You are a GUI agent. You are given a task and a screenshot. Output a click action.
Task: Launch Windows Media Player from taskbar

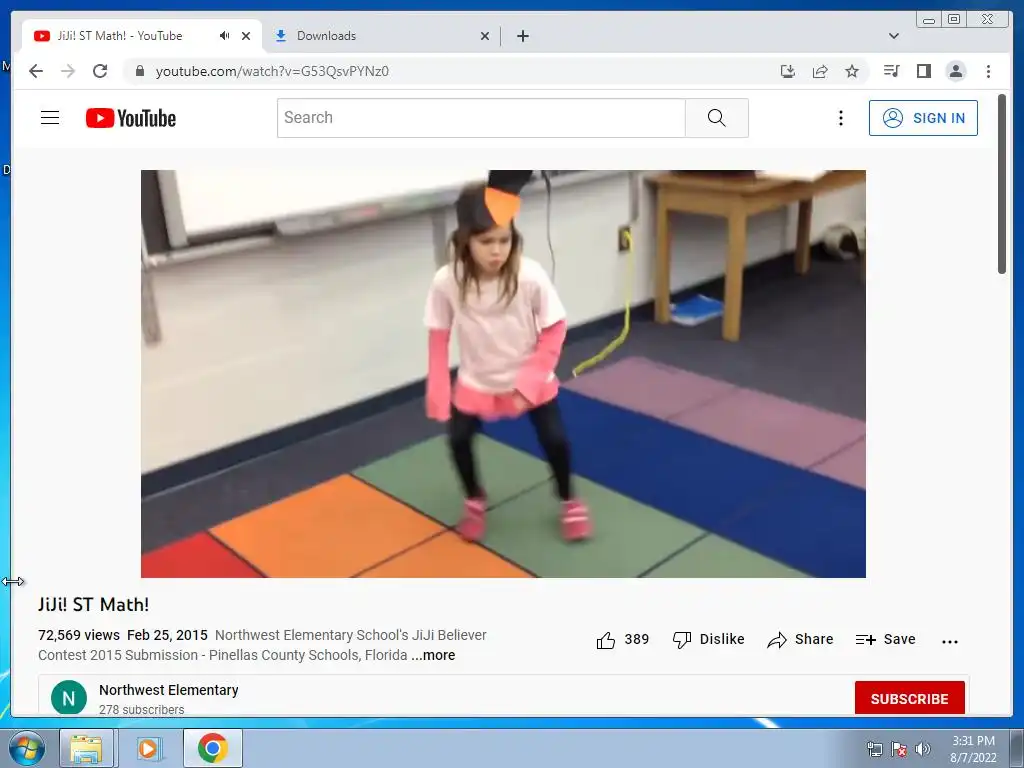click(x=148, y=748)
